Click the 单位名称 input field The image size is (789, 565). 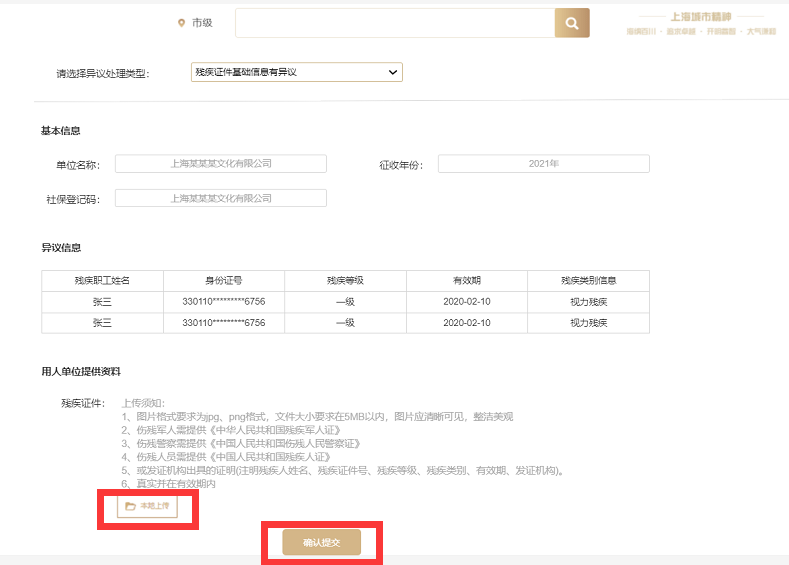[221, 164]
